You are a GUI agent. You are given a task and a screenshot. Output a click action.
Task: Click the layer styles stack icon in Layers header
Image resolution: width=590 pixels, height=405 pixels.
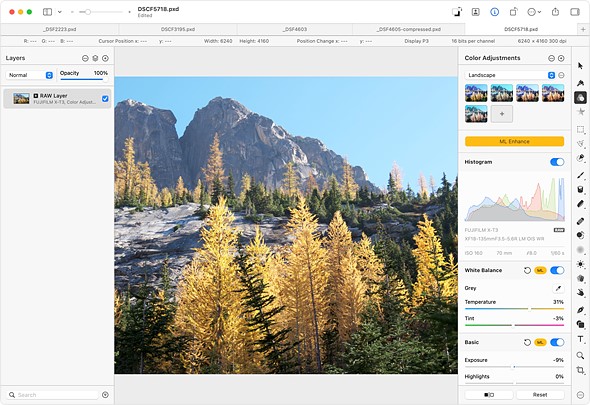[x=95, y=58]
